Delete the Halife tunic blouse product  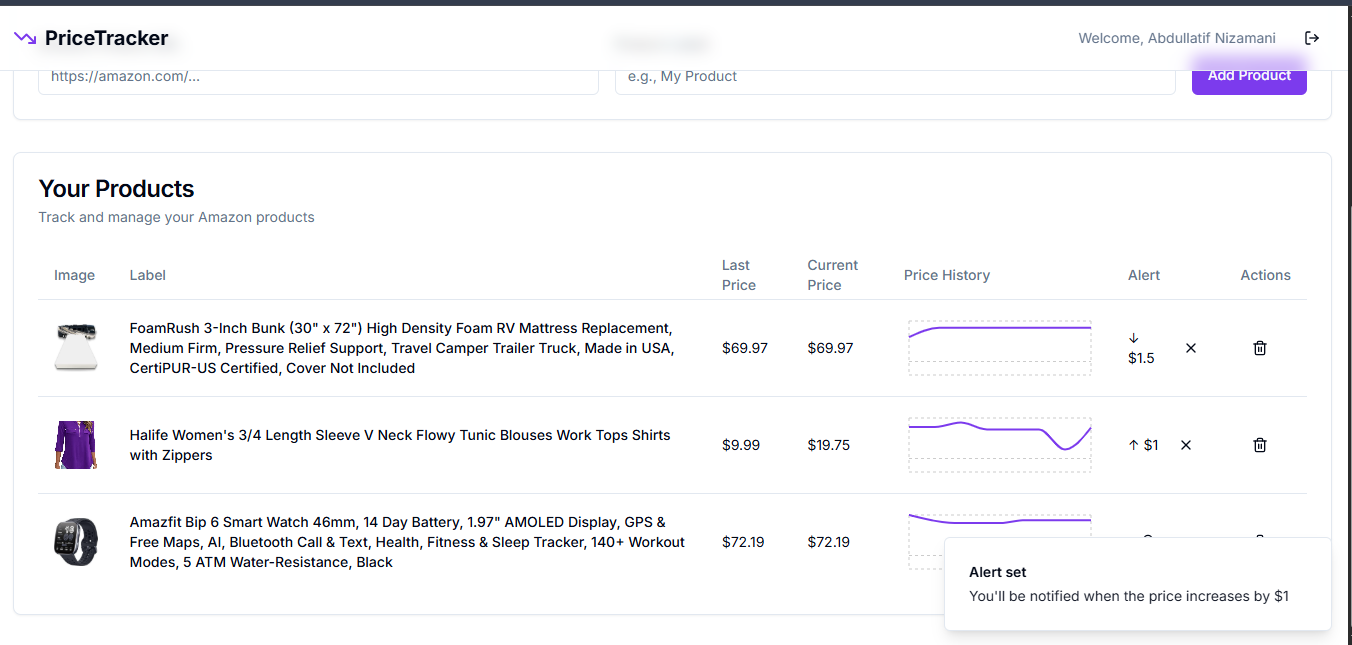pyautogui.click(x=1259, y=444)
